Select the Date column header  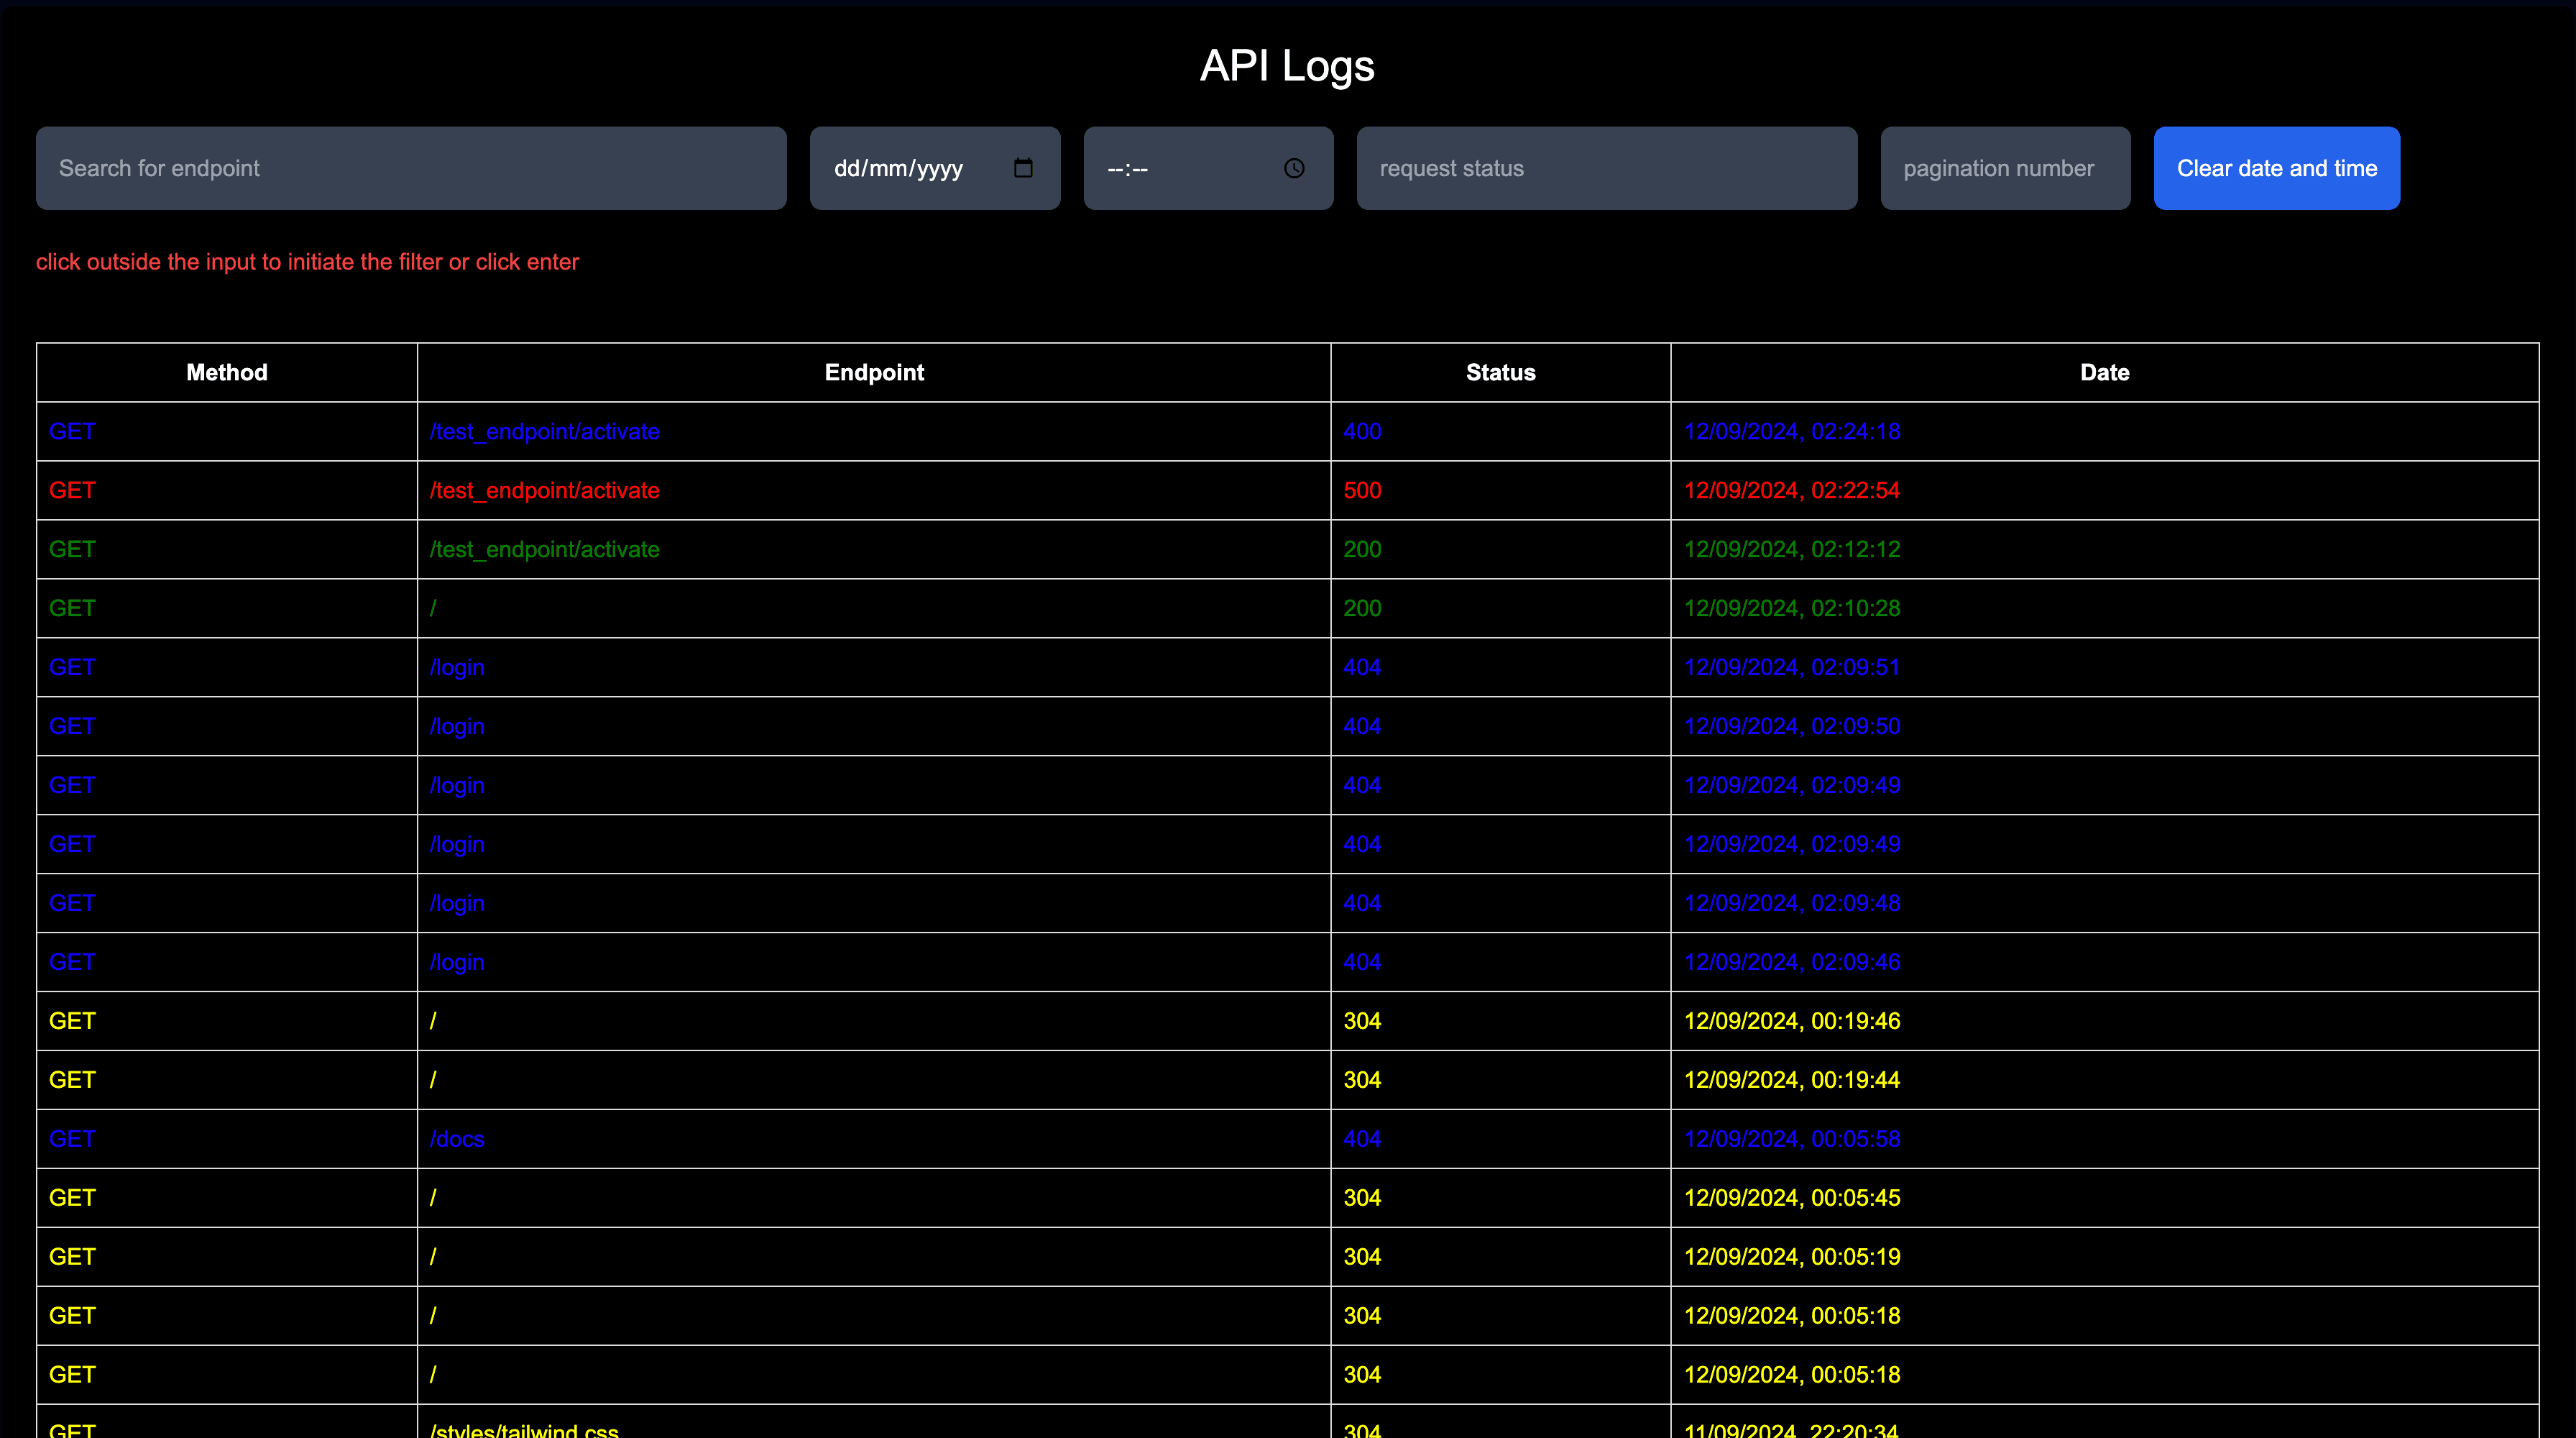[x=2104, y=373]
